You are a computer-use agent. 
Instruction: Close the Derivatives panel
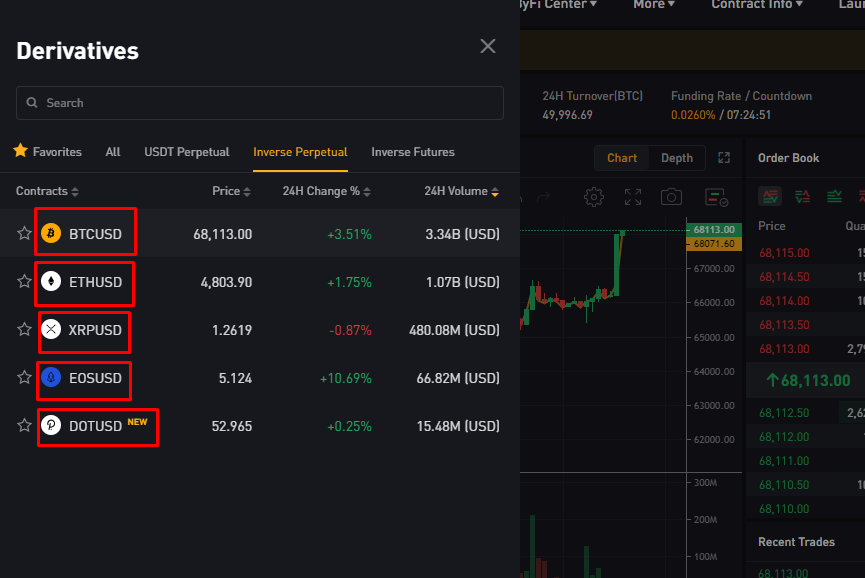pos(488,46)
